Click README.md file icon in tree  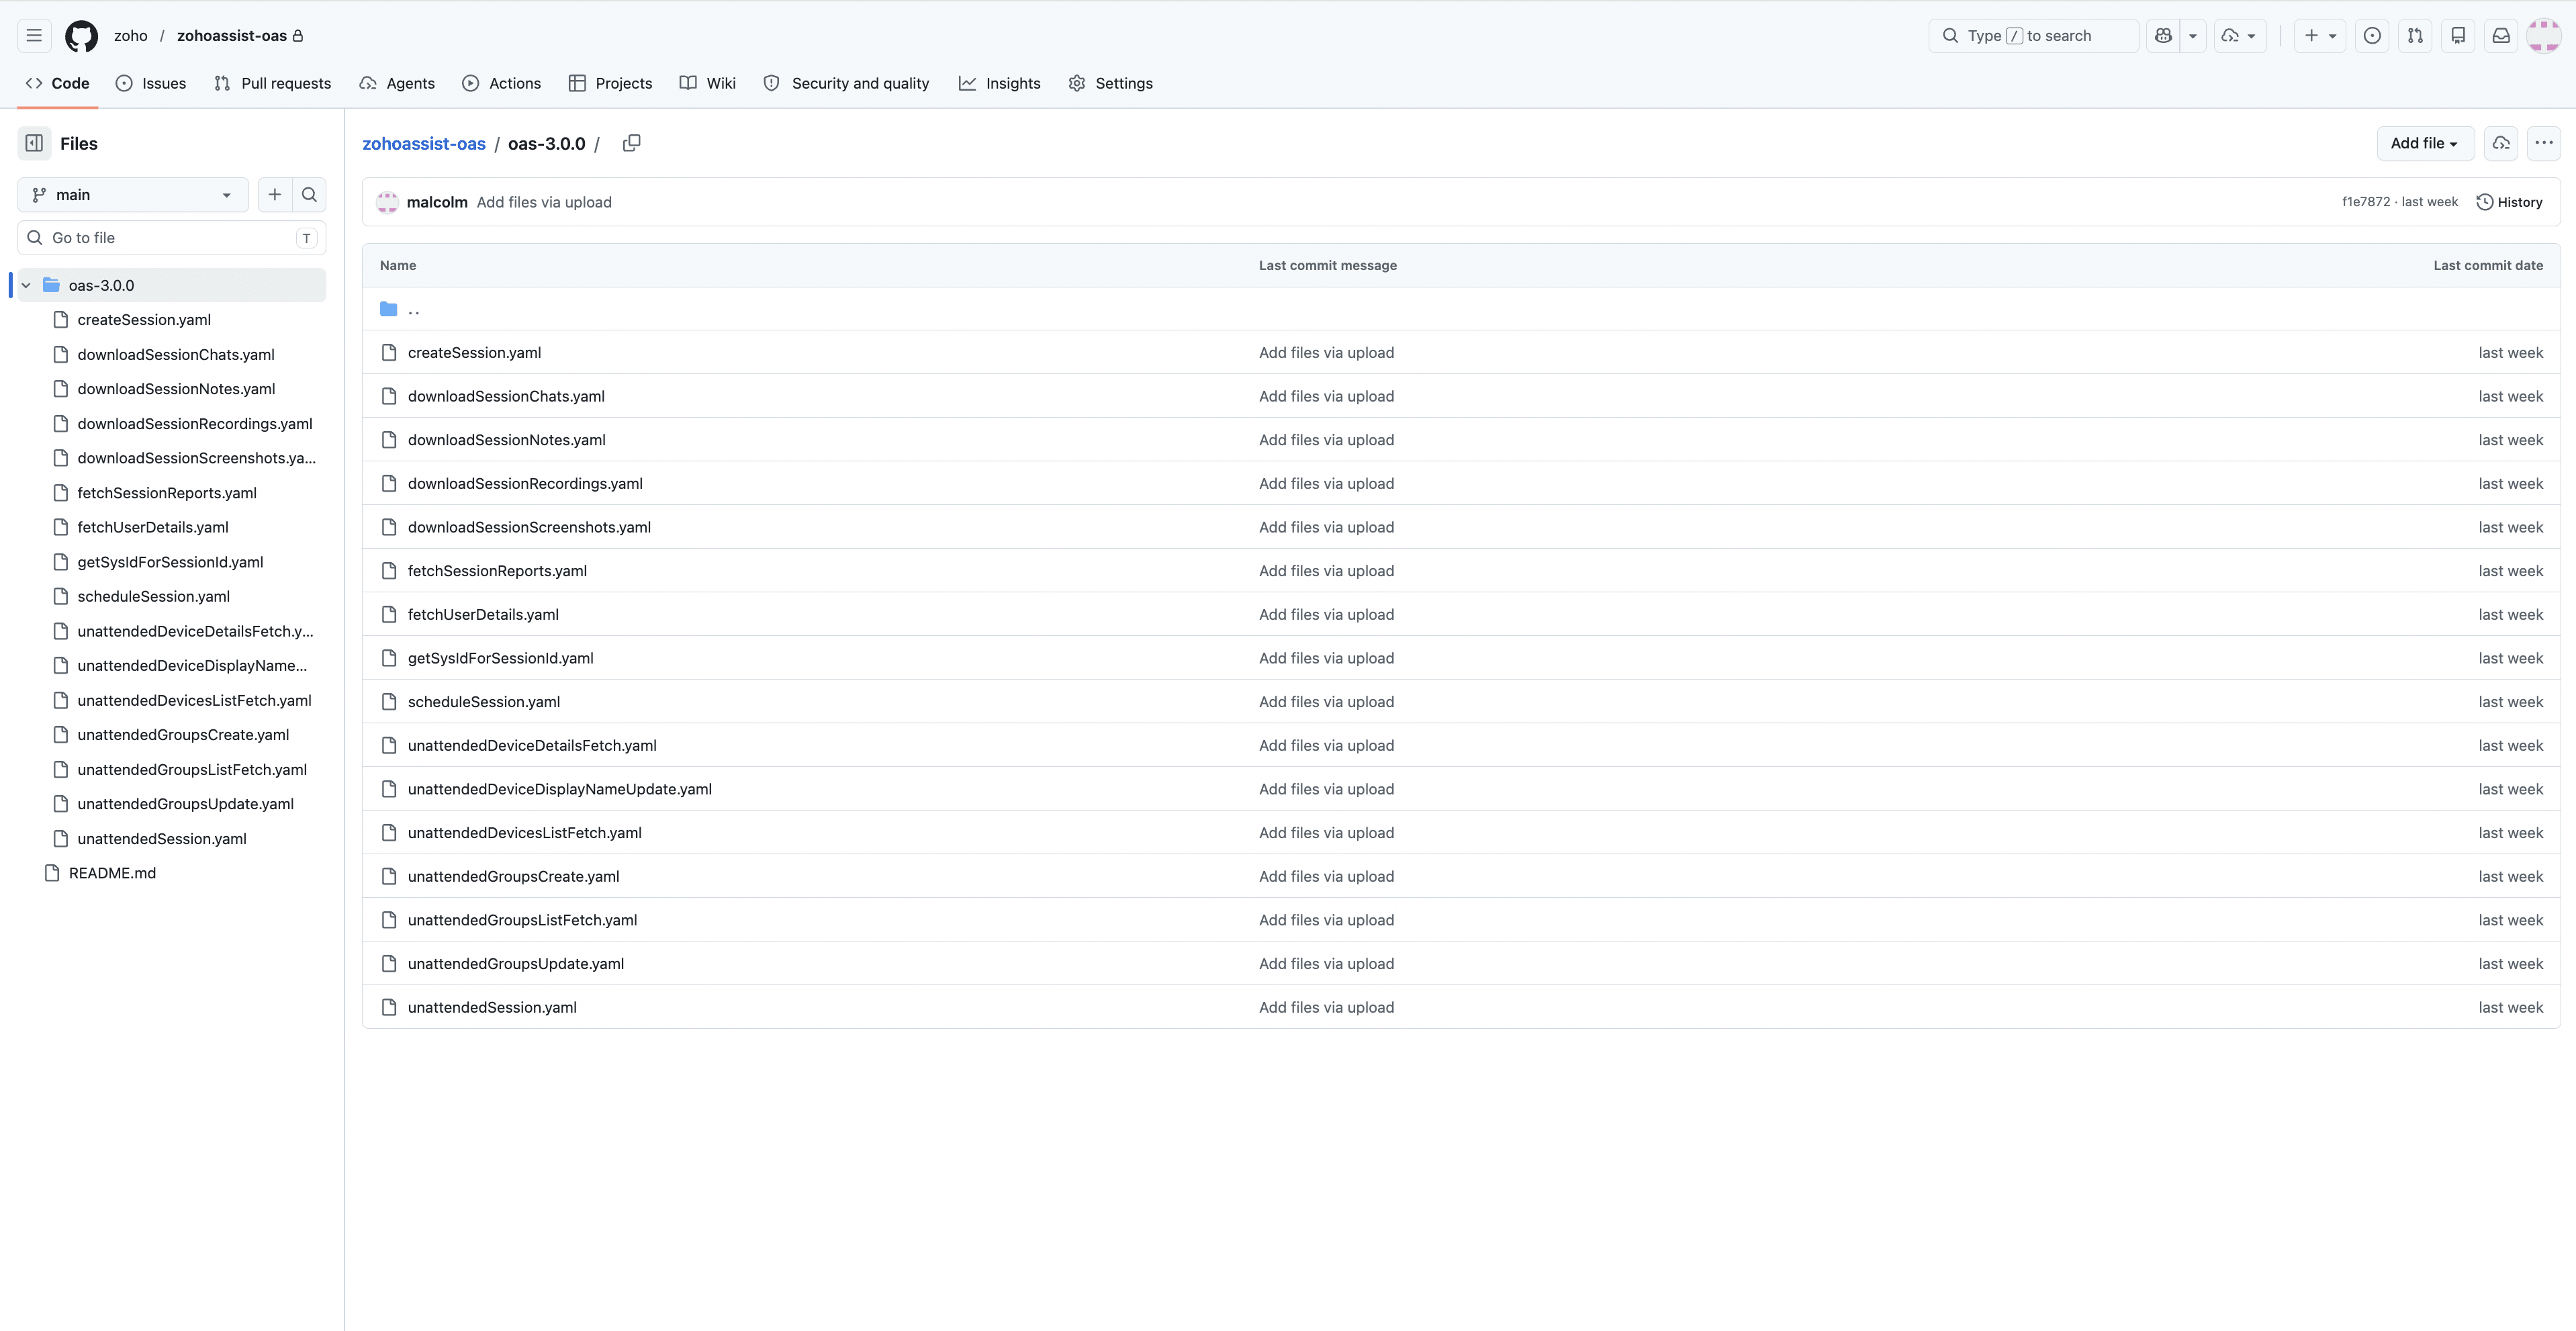point(52,873)
